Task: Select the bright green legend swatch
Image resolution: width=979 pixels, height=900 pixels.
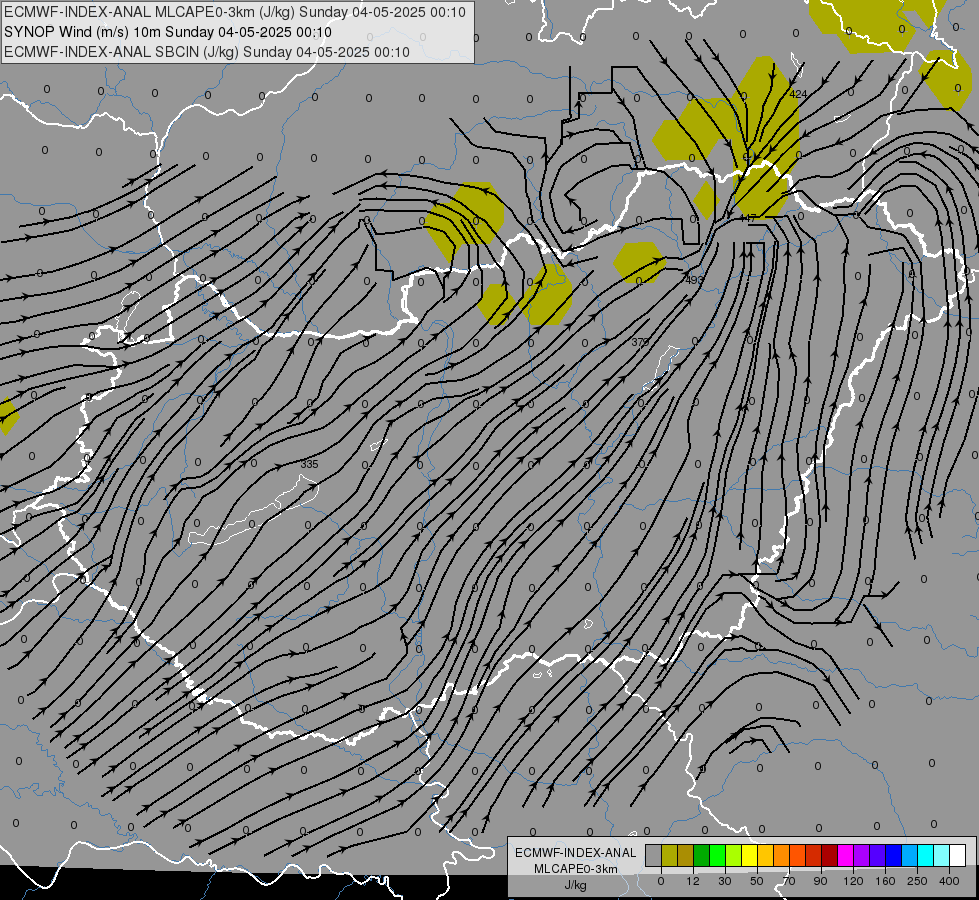Action: click(x=717, y=855)
